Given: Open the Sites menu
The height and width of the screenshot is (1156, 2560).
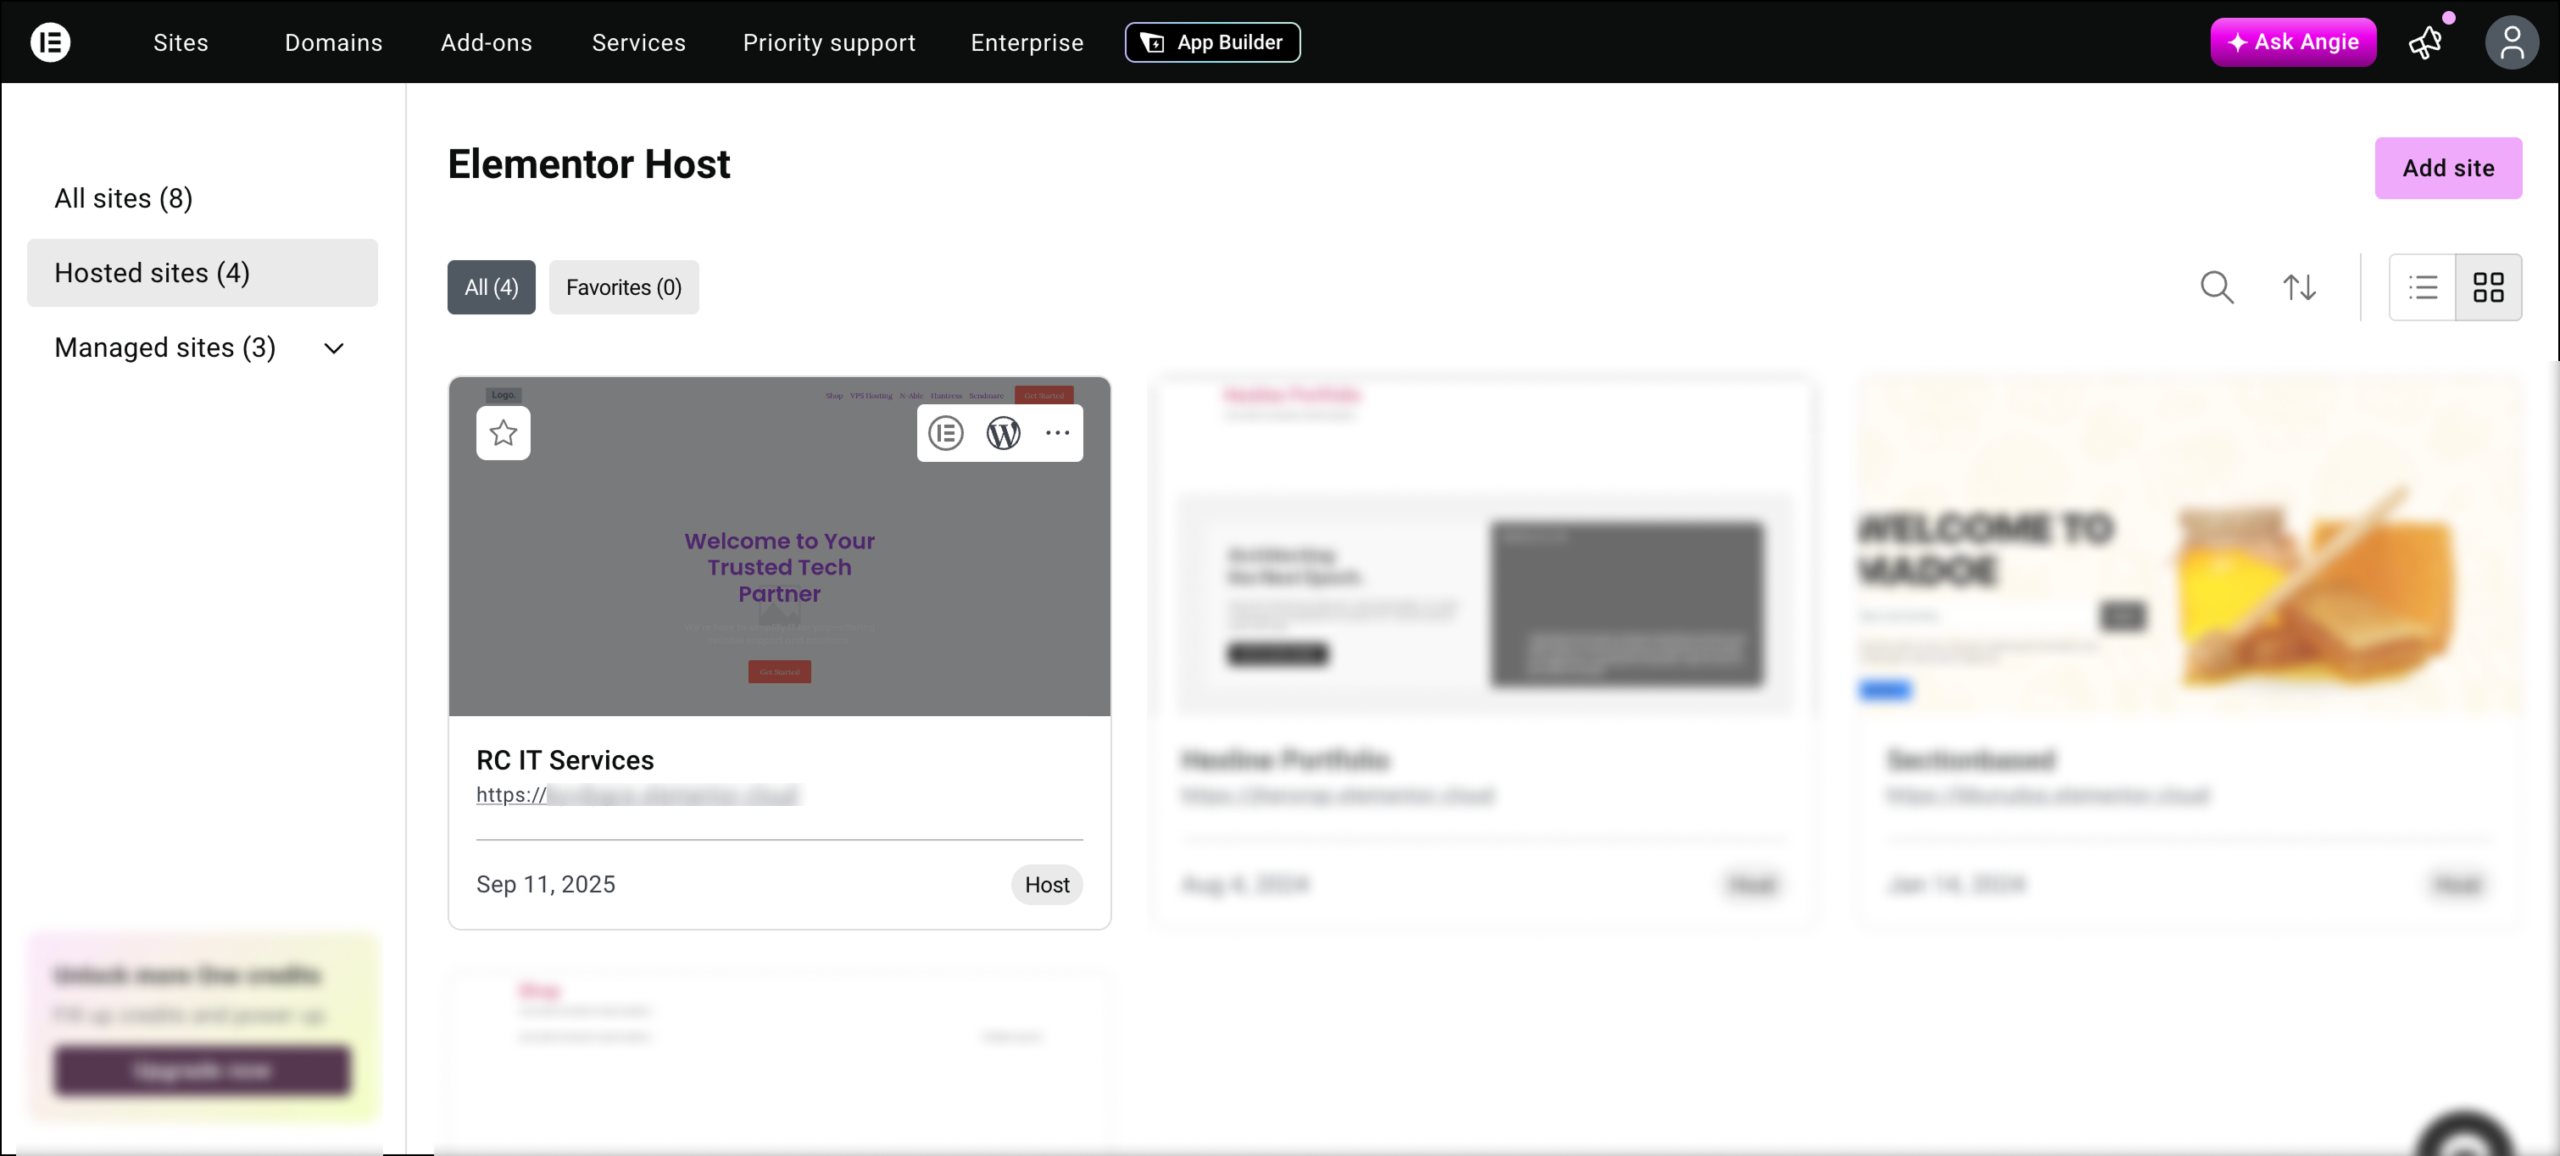Looking at the screenshot, I should click(x=181, y=42).
